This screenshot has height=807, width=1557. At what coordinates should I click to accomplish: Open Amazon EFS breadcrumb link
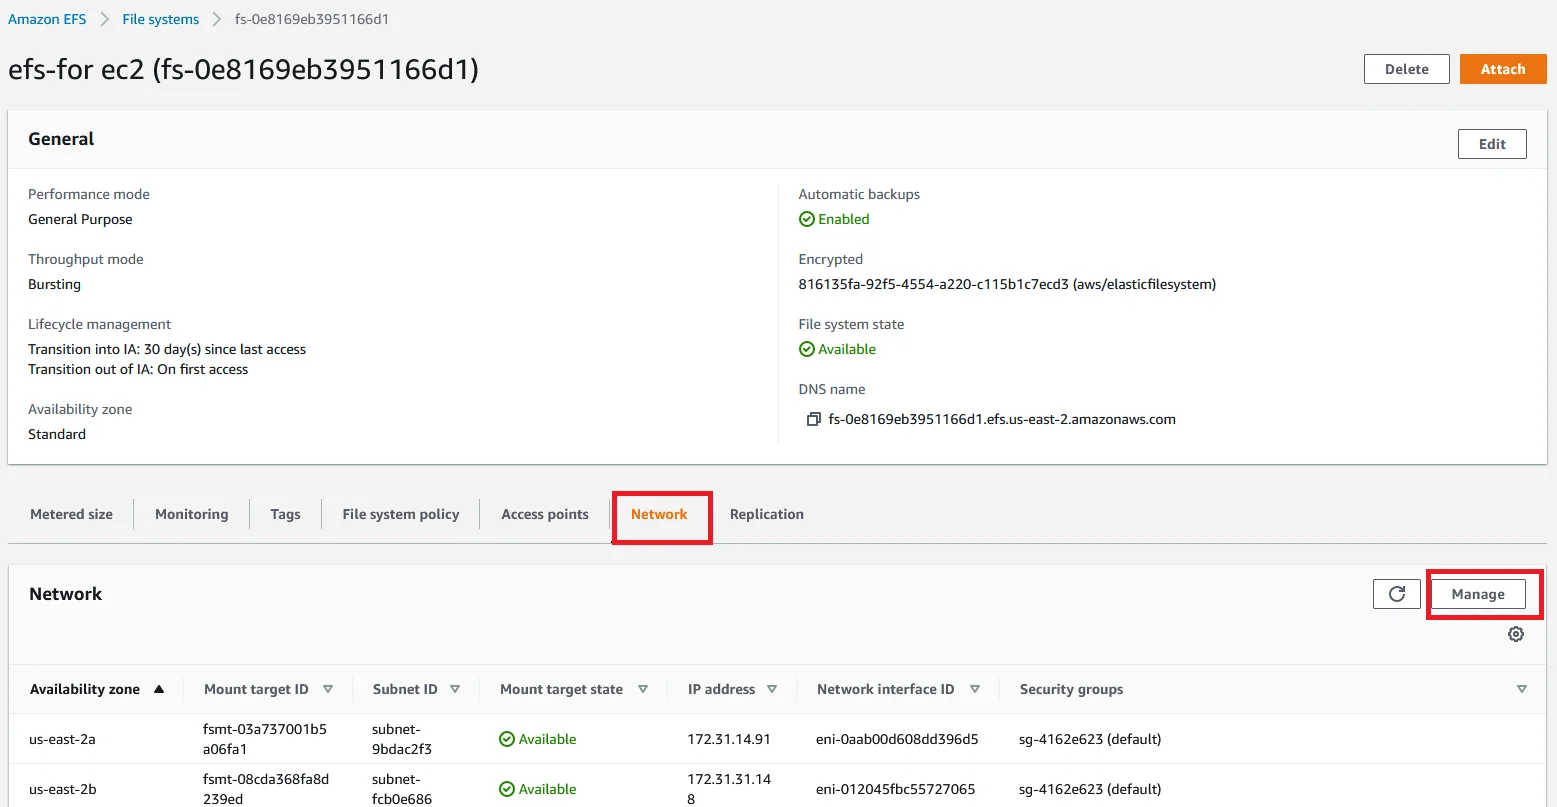pyautogui.click(x=47, y=19)
